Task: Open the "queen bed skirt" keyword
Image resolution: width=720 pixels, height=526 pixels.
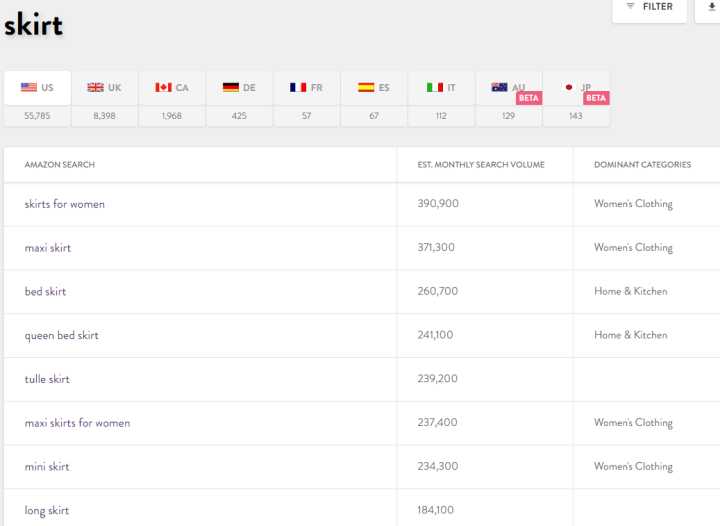Action: [x=62, y=336]
